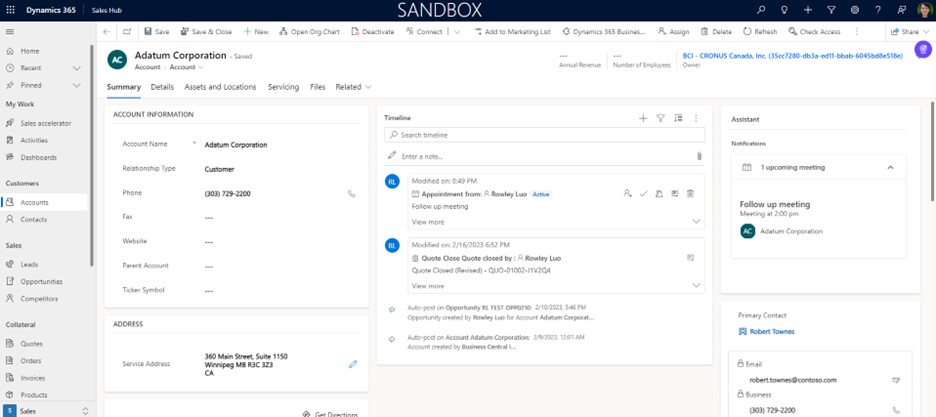936x417 pixels.
Task: Switch to the Servicing tab
Action: click(284, 87)
